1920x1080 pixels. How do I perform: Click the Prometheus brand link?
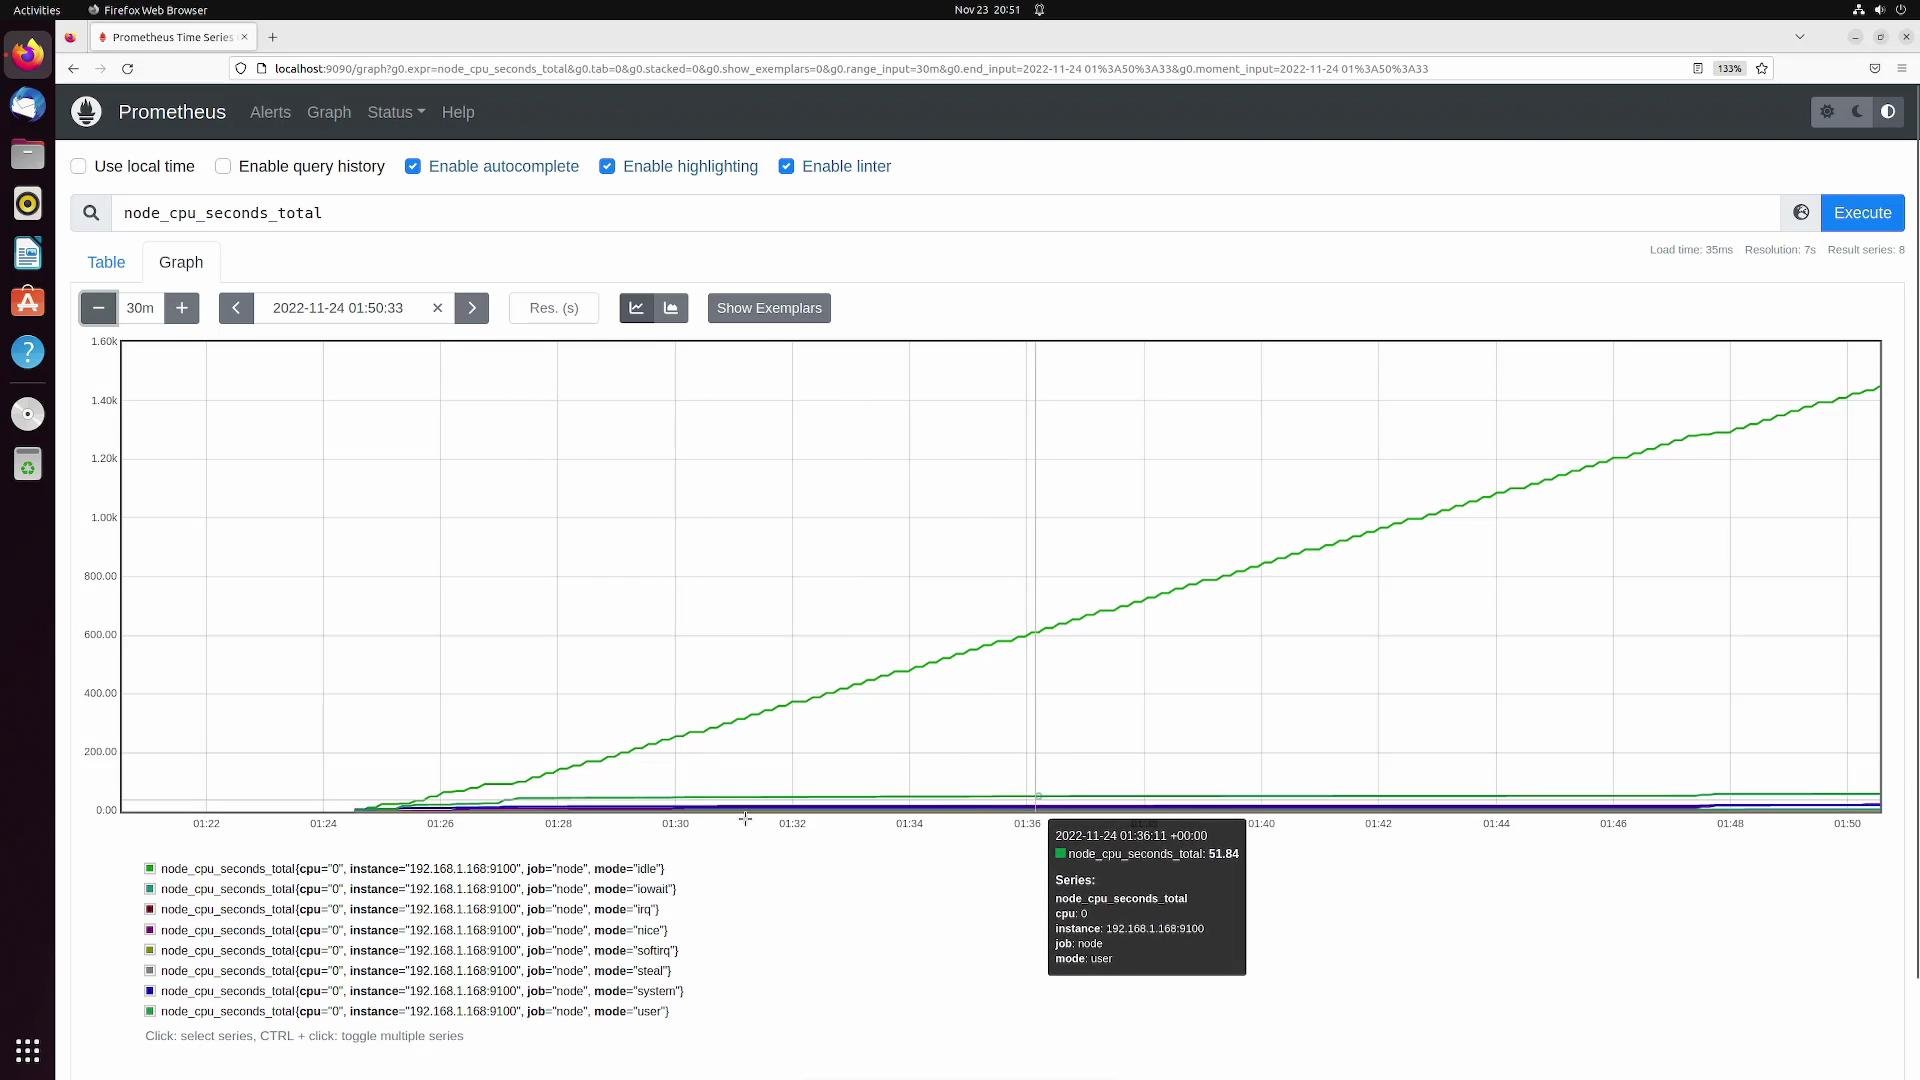172,112
